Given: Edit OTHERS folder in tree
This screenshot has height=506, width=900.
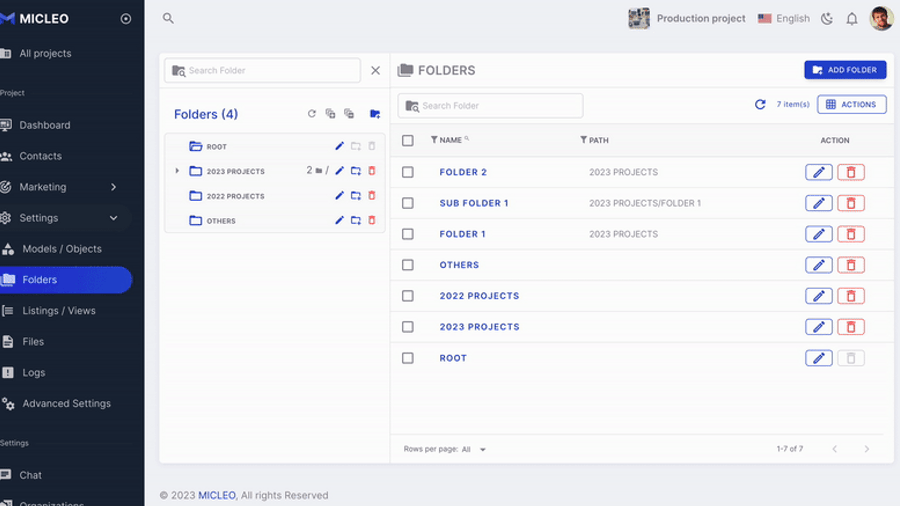Looking at the screenshot, I should [339, 220].
